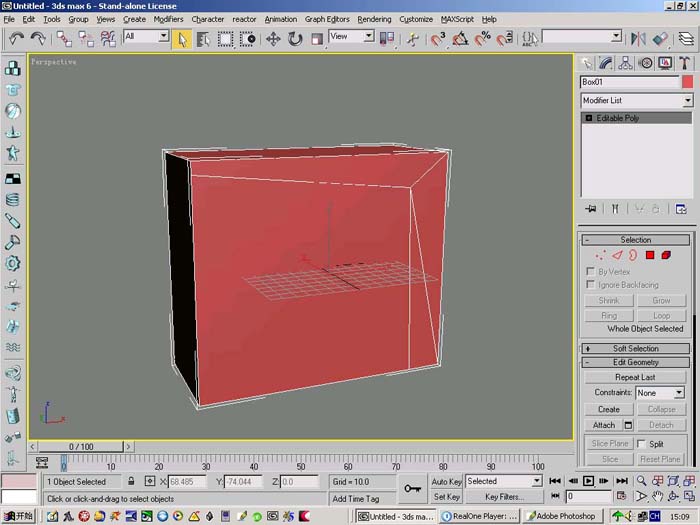
Task: Open the Utilities hammer panel
Action: coord(684,63)
